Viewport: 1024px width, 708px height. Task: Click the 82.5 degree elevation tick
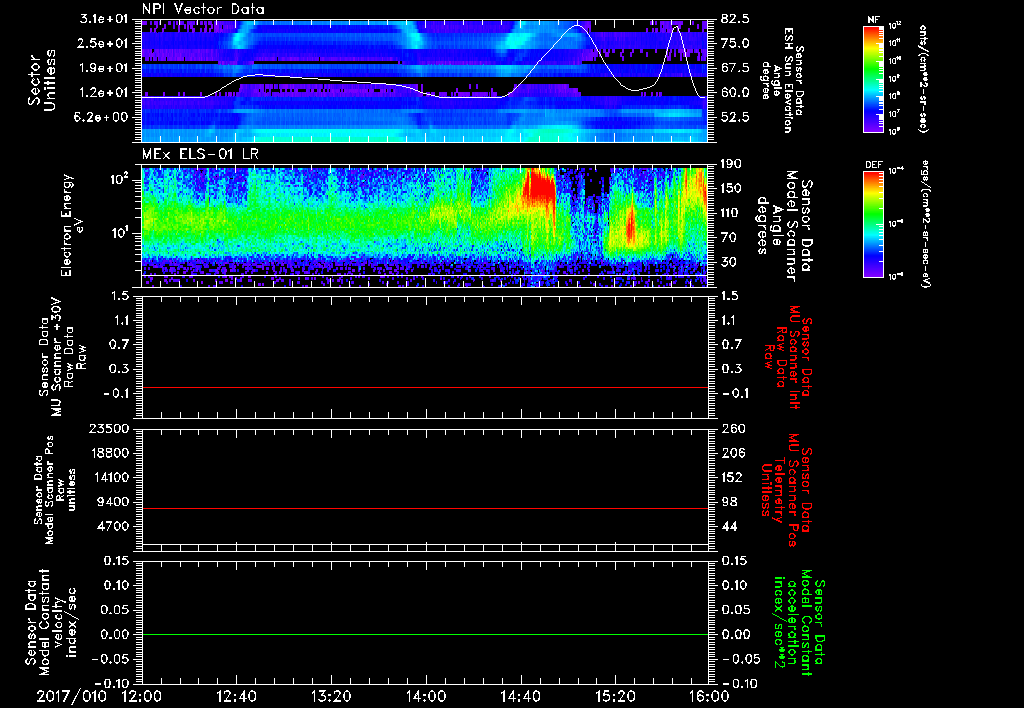click(735, 19)
